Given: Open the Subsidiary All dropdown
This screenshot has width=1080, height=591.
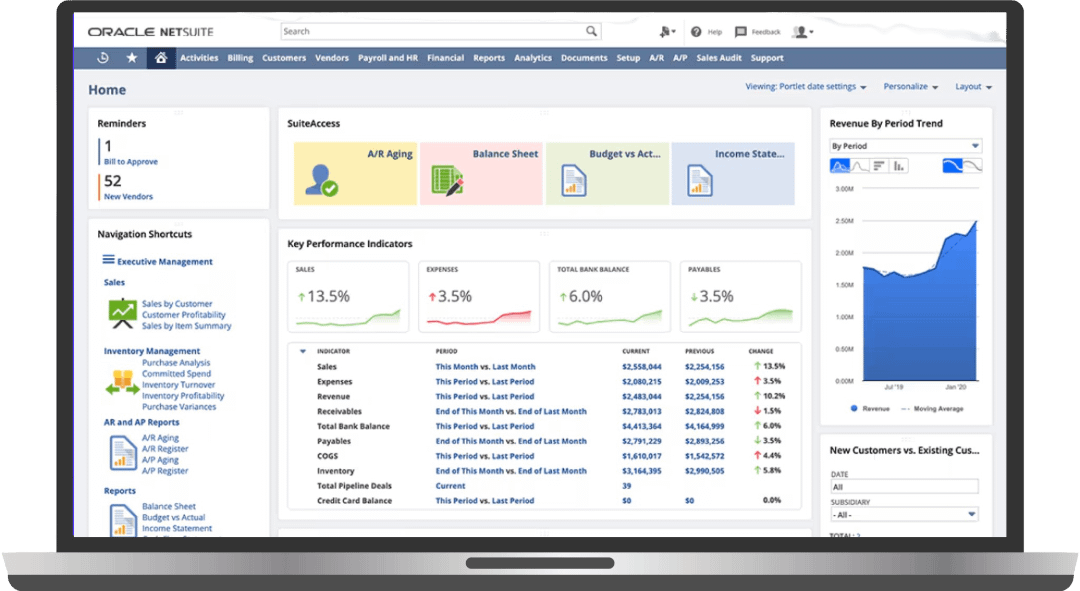Looking at the screenshot, I should point(904,515).
